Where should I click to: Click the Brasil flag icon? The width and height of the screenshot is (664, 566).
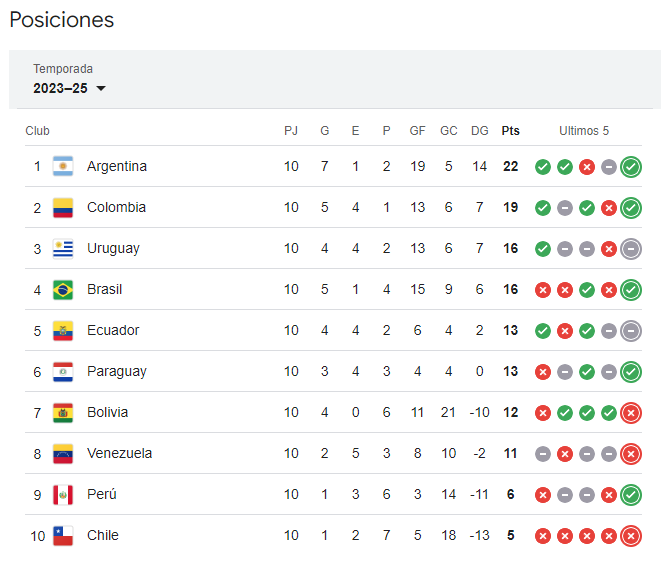pos(63,289)
